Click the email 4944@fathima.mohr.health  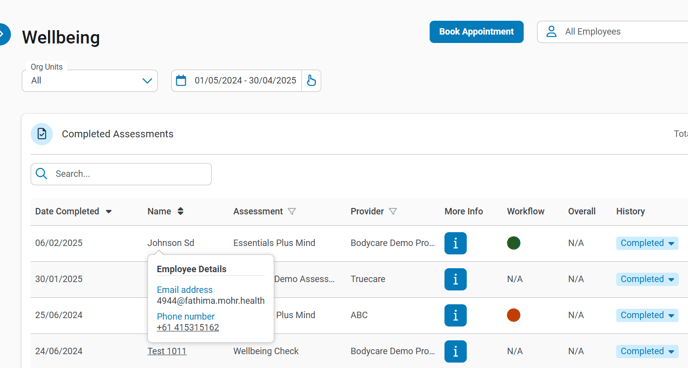[x=211, y=301]
